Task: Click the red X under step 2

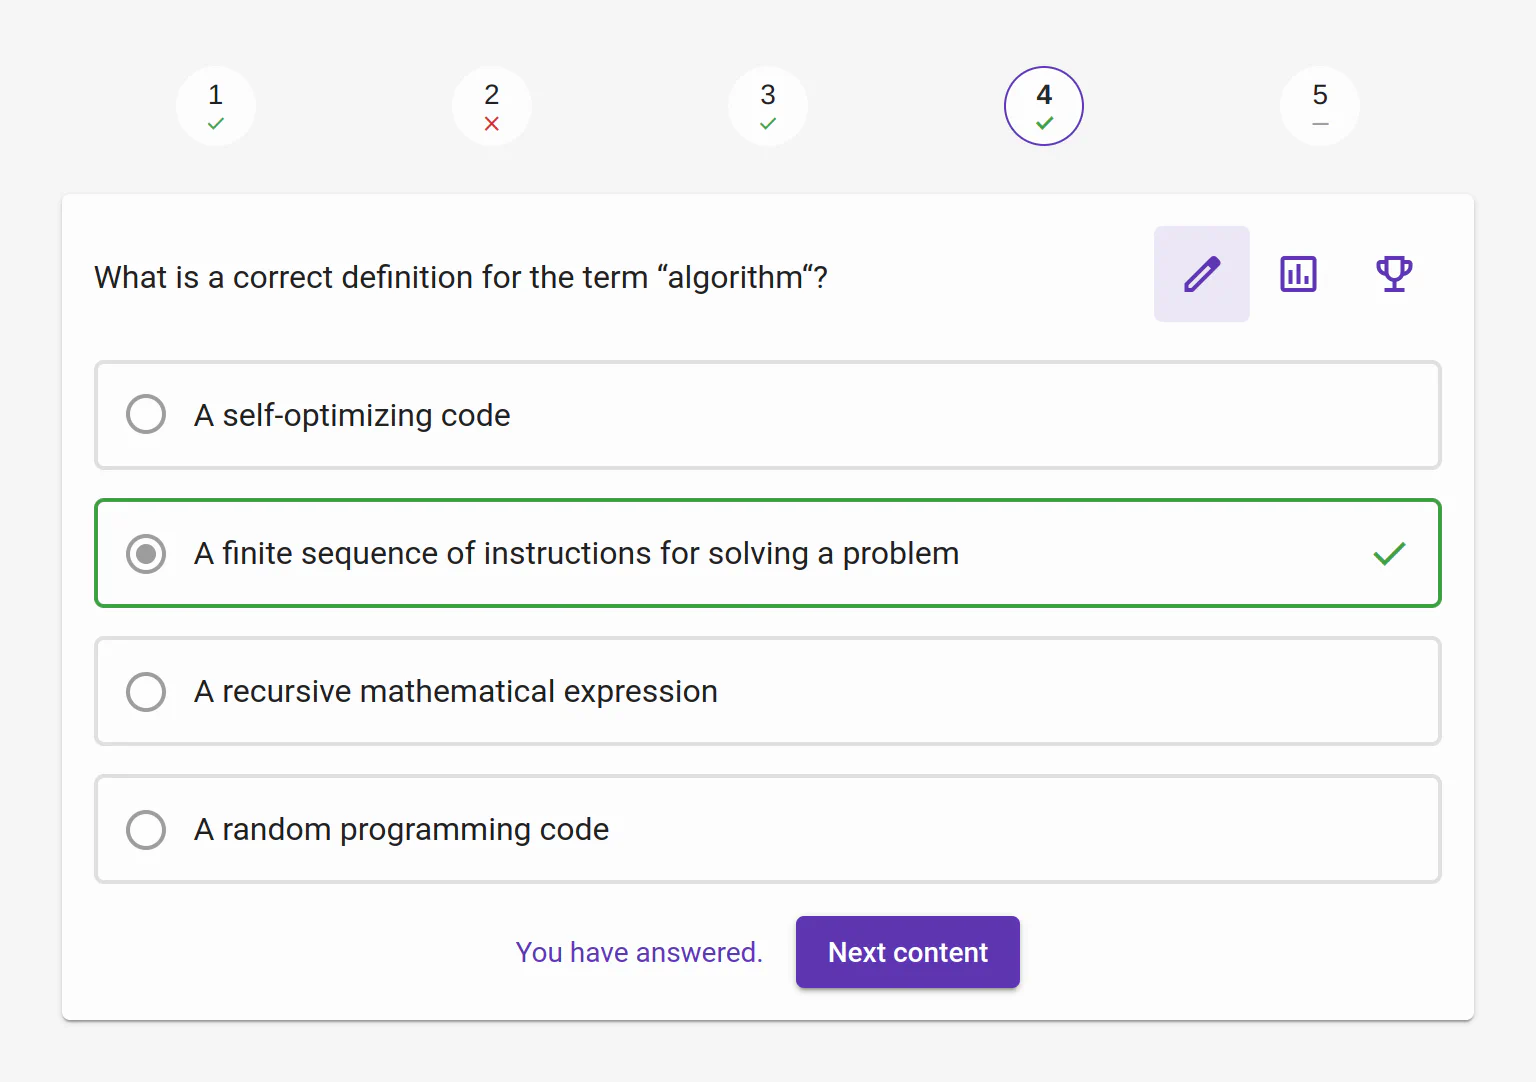Action: coord(492,124)
